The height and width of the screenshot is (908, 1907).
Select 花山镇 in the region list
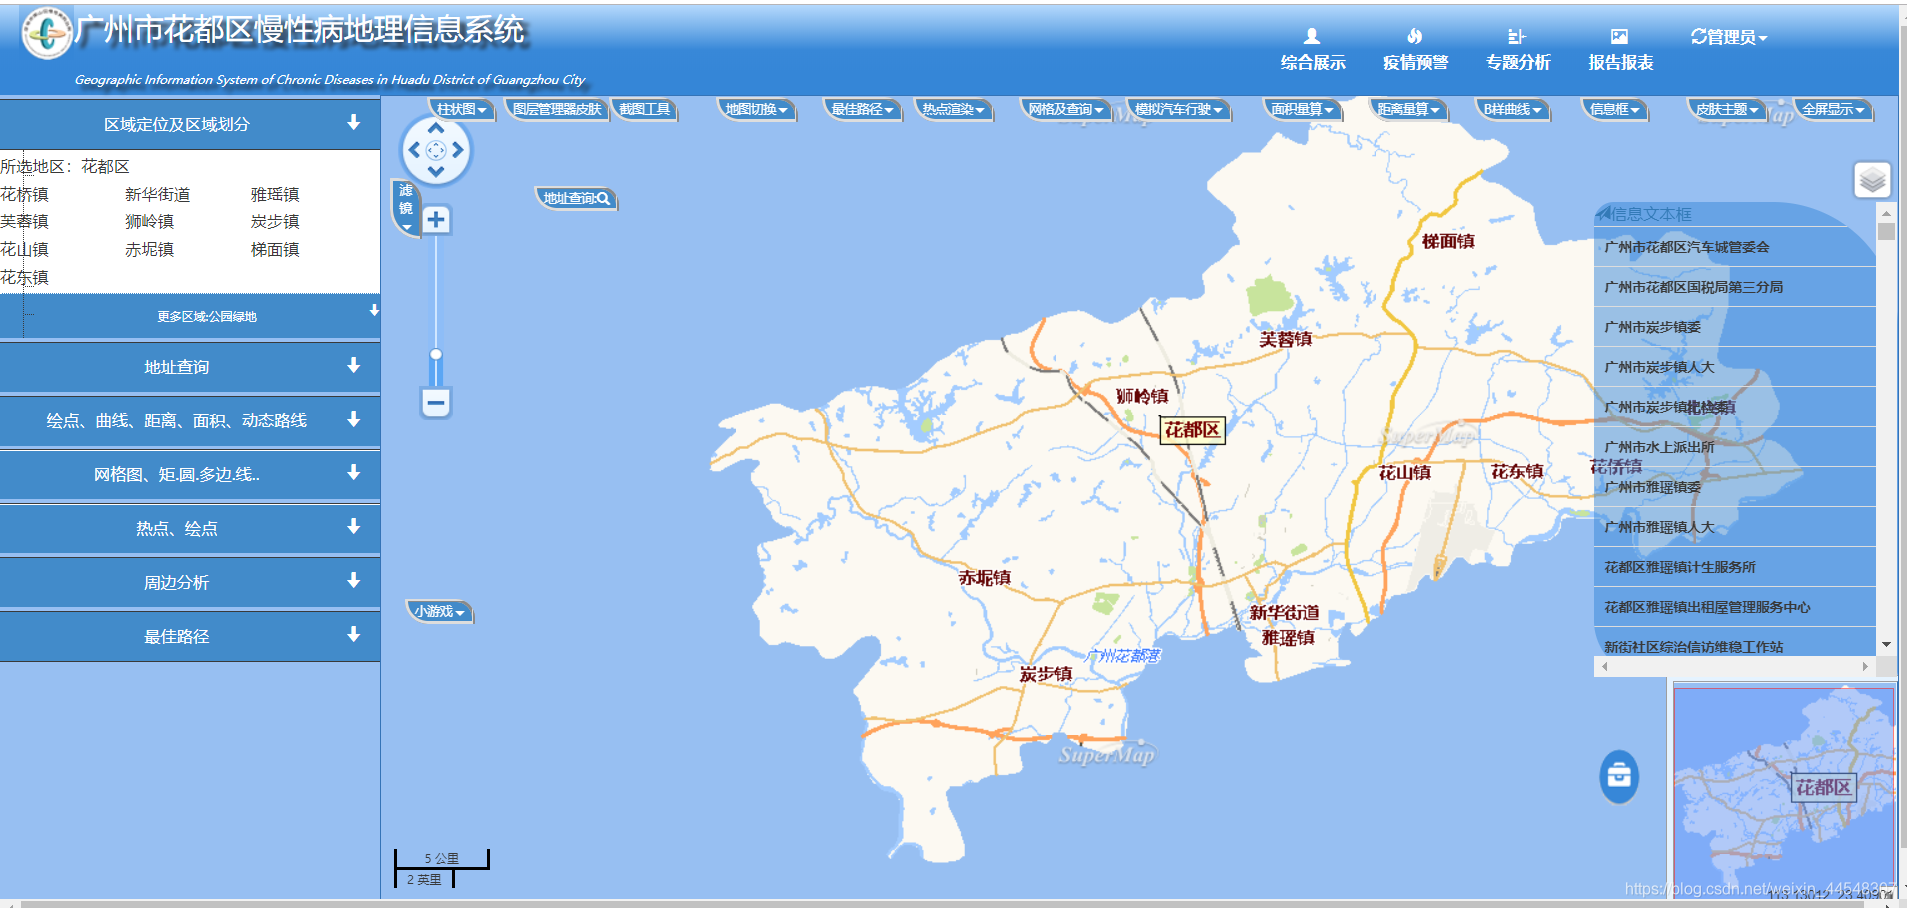(24, 249)
